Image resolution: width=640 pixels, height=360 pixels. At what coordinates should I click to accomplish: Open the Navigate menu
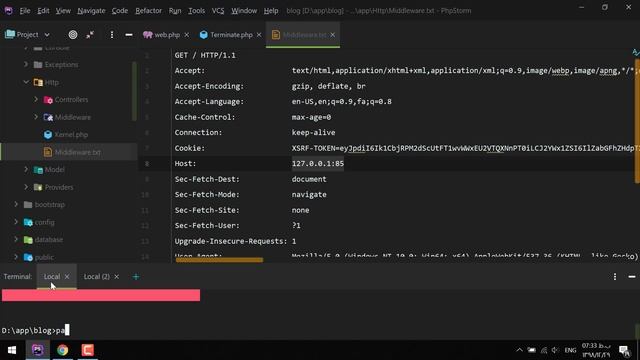(91, 11)
